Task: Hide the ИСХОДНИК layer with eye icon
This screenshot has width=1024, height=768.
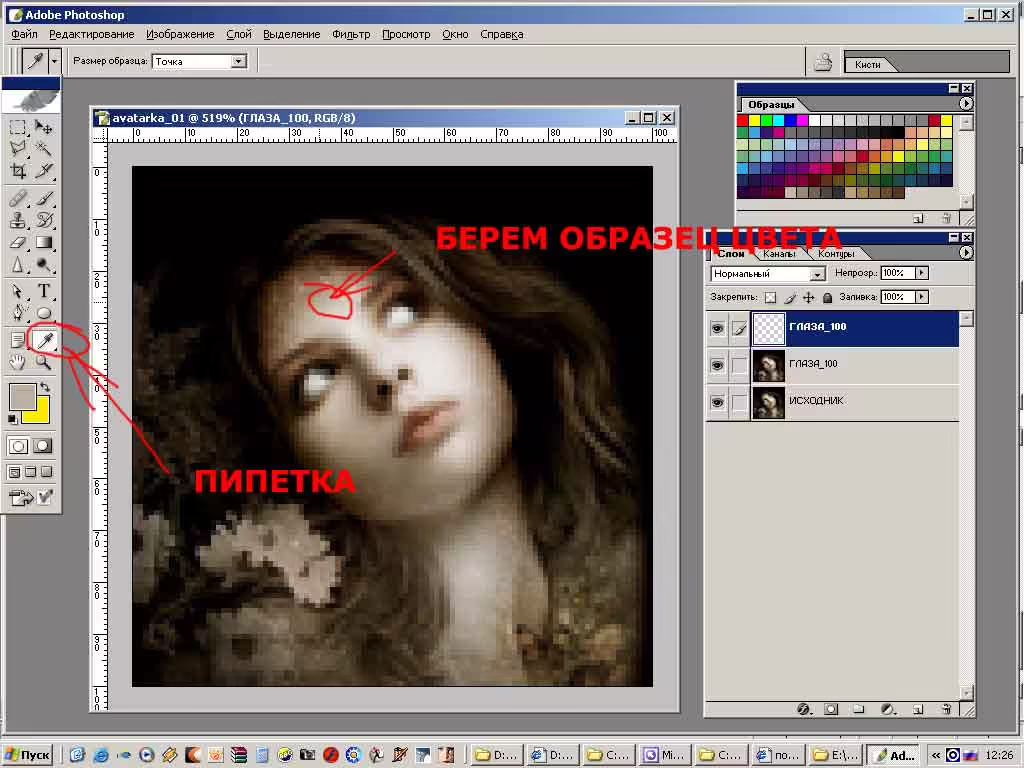Action: pyautogui.click(x=717, y=402)
